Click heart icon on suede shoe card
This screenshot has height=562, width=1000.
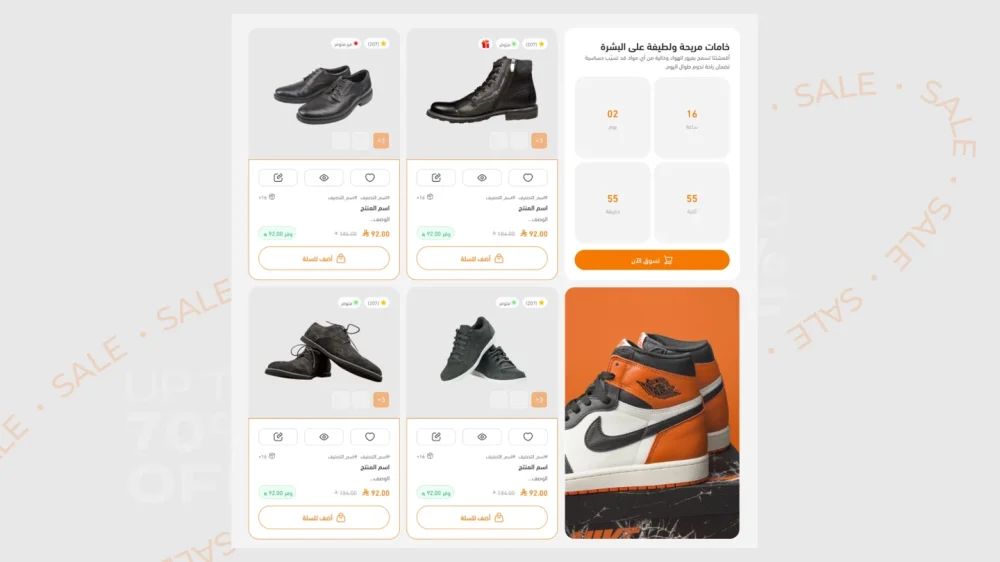click(370, 437)
